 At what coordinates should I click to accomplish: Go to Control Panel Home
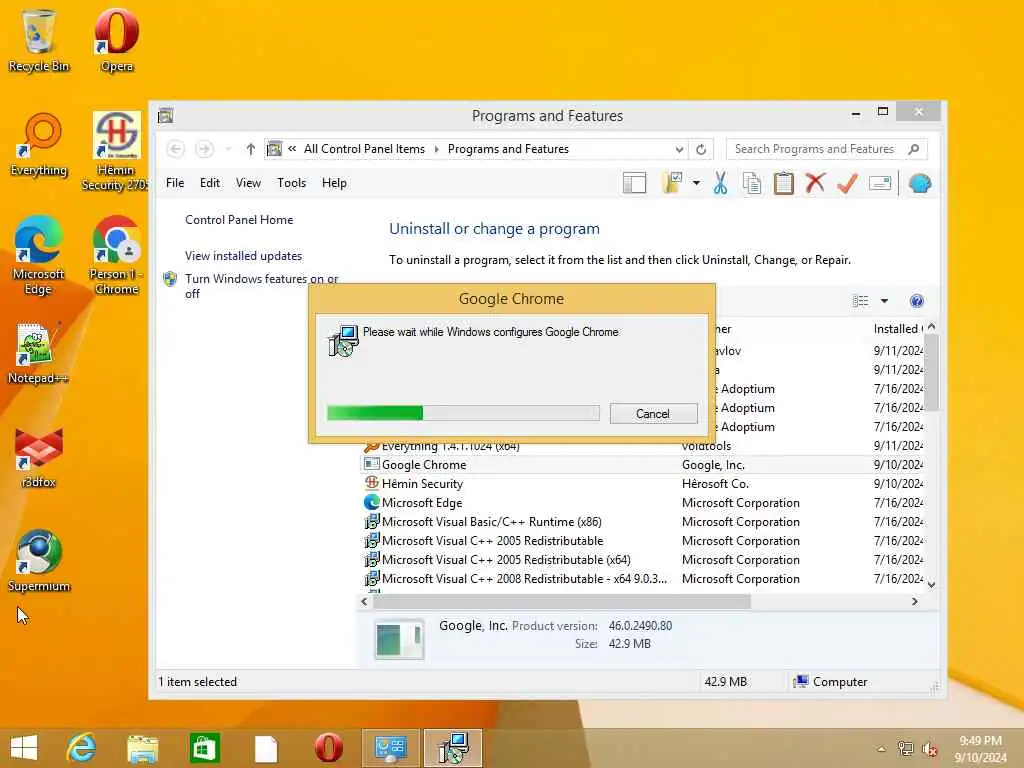click(x=239, y=220)
